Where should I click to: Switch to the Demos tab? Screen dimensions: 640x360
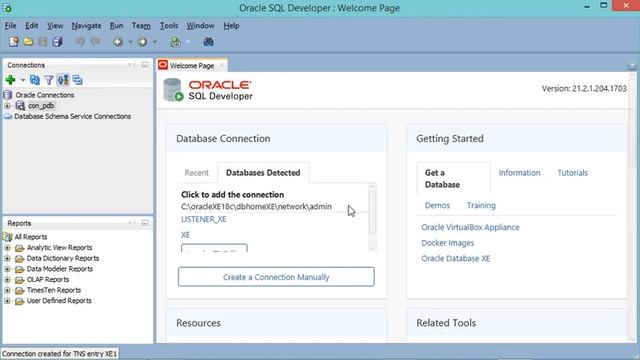(x=437, y=205)
